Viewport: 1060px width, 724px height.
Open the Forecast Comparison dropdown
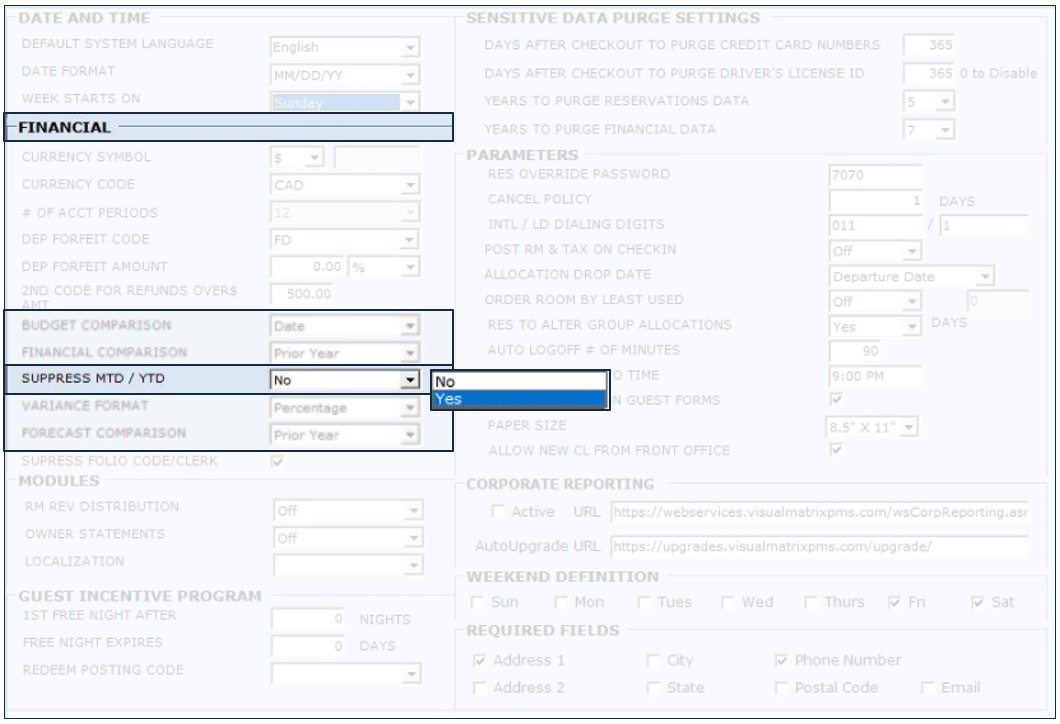pos(409,435)
